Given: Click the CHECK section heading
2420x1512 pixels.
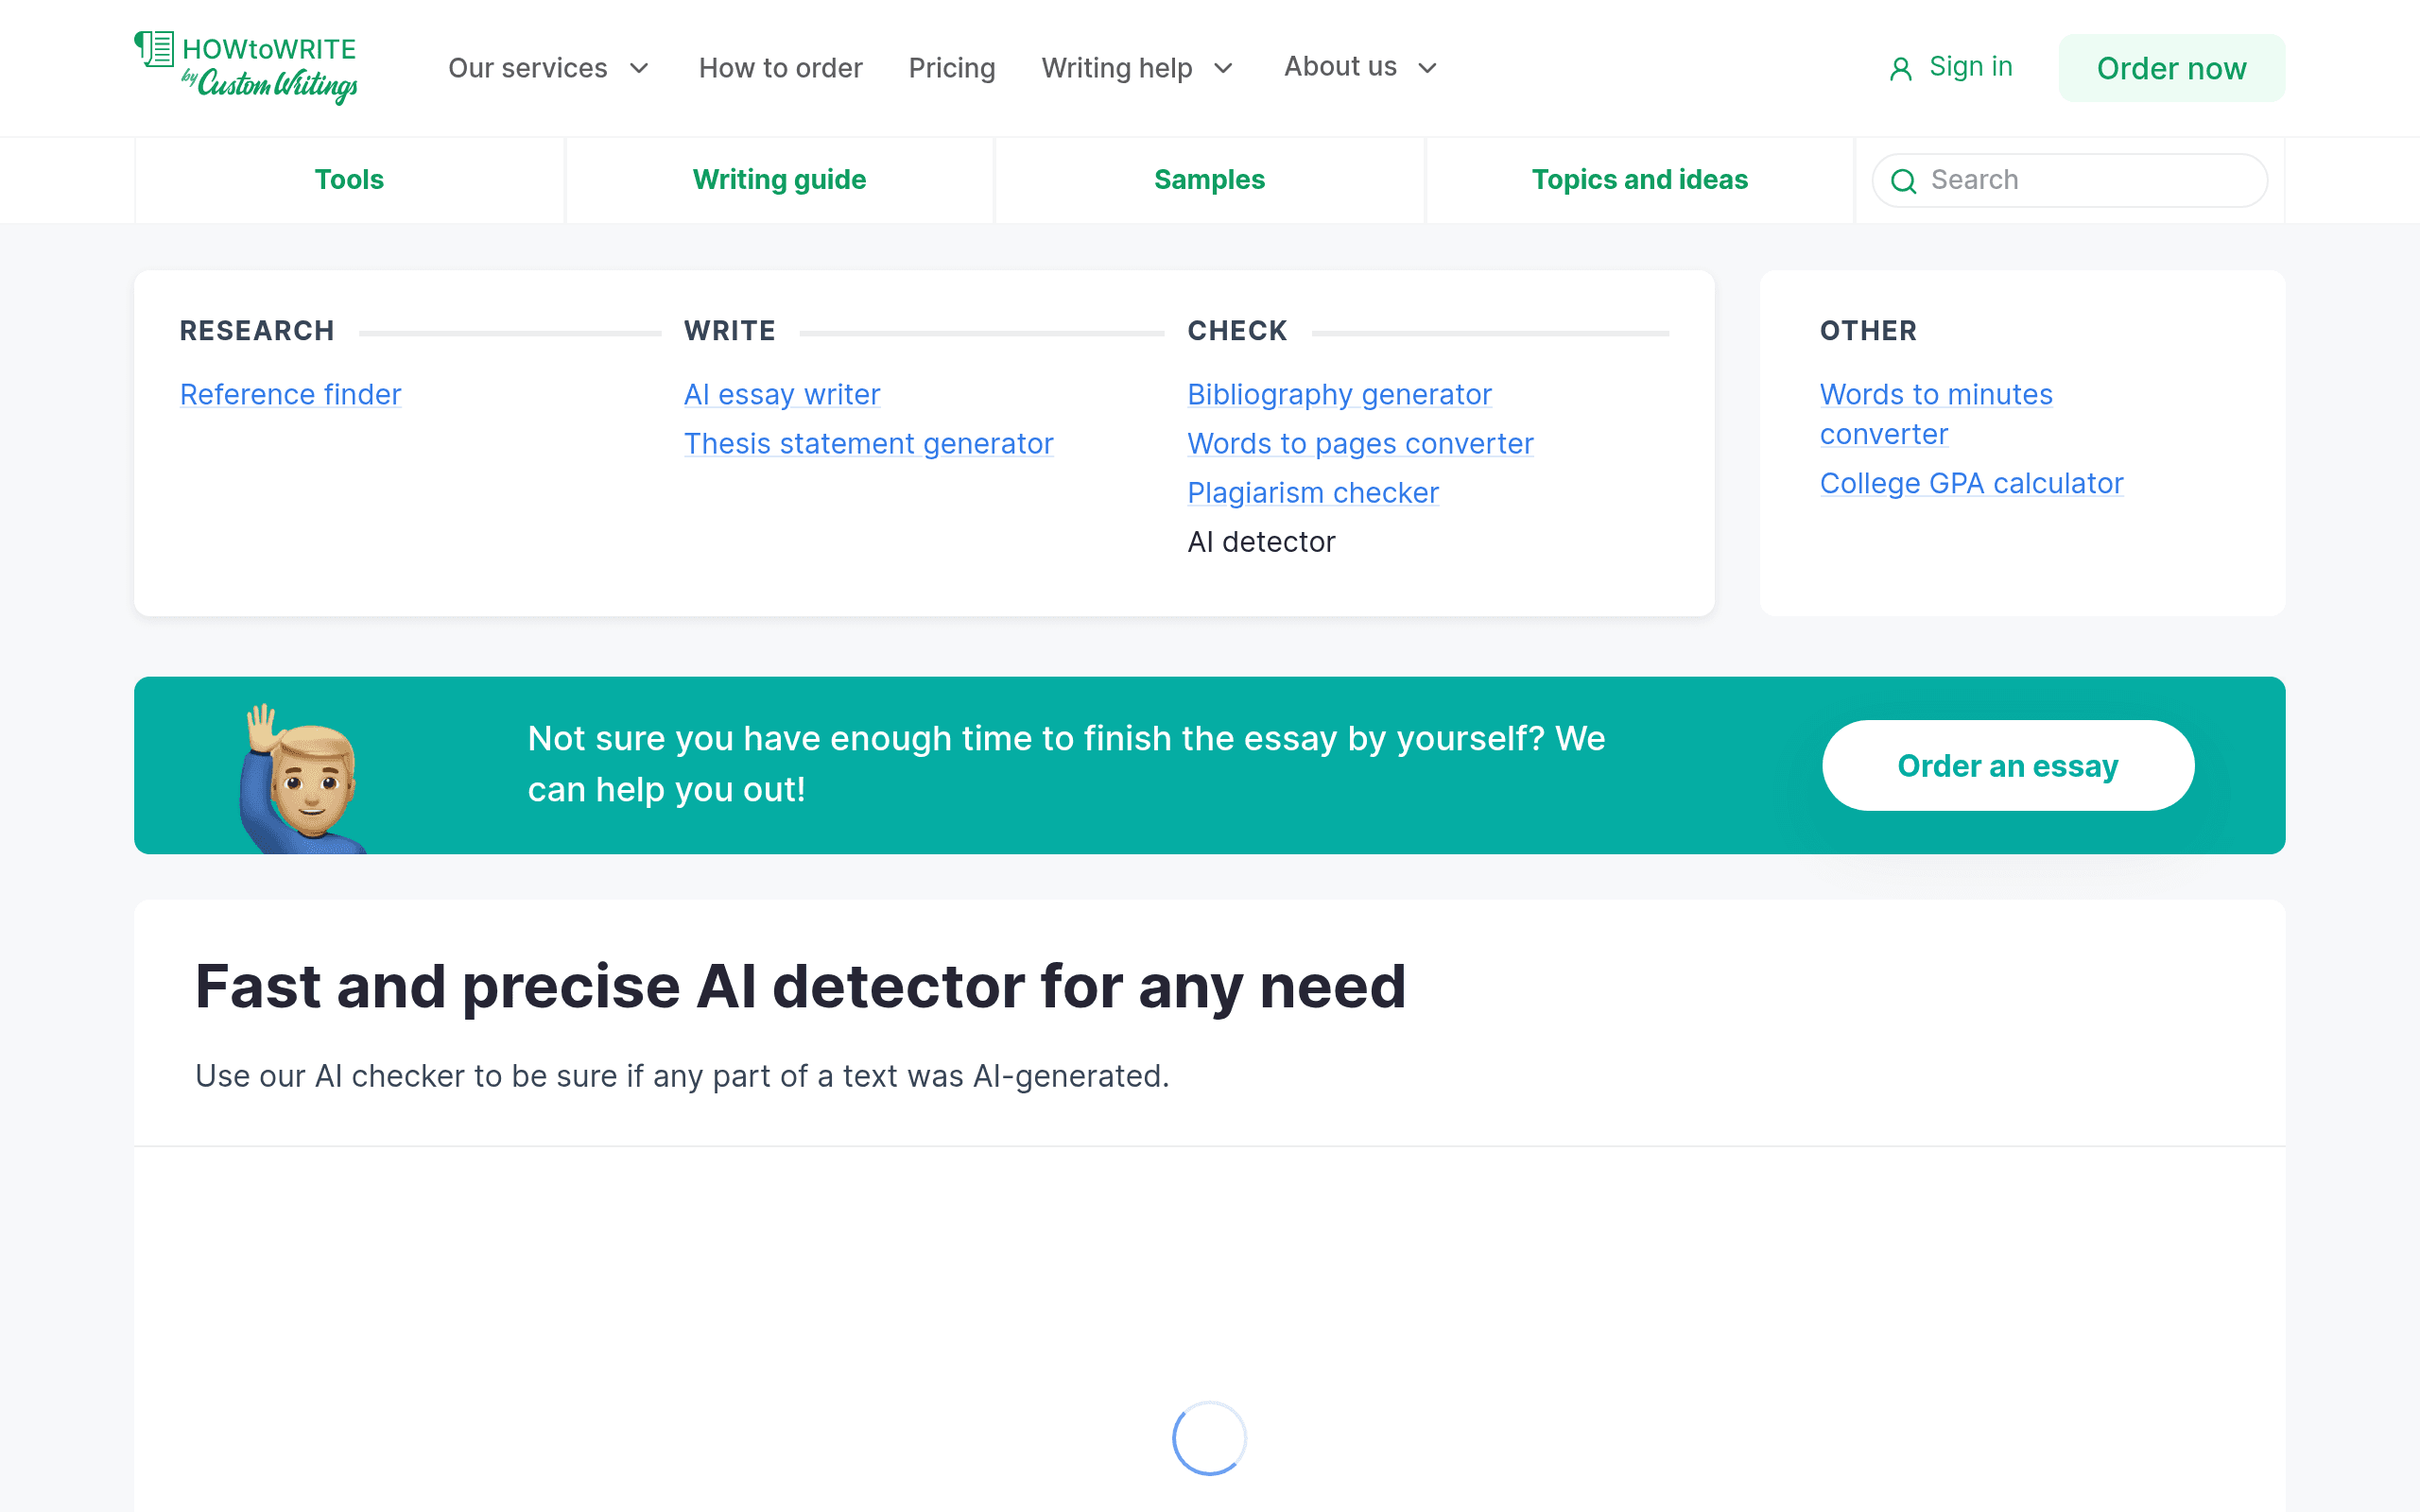Looking at the screenshot, I should pyautogui.click(x=1237, y=331).
